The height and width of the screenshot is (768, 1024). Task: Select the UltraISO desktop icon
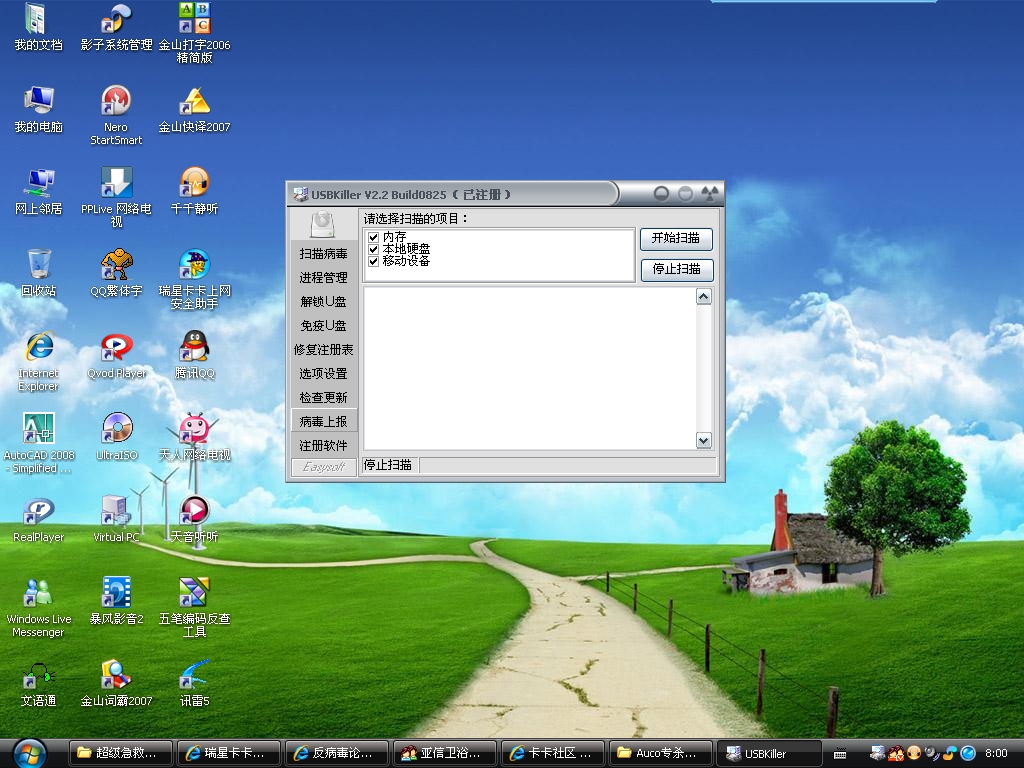pyautogui.click(x=117, y=430)
